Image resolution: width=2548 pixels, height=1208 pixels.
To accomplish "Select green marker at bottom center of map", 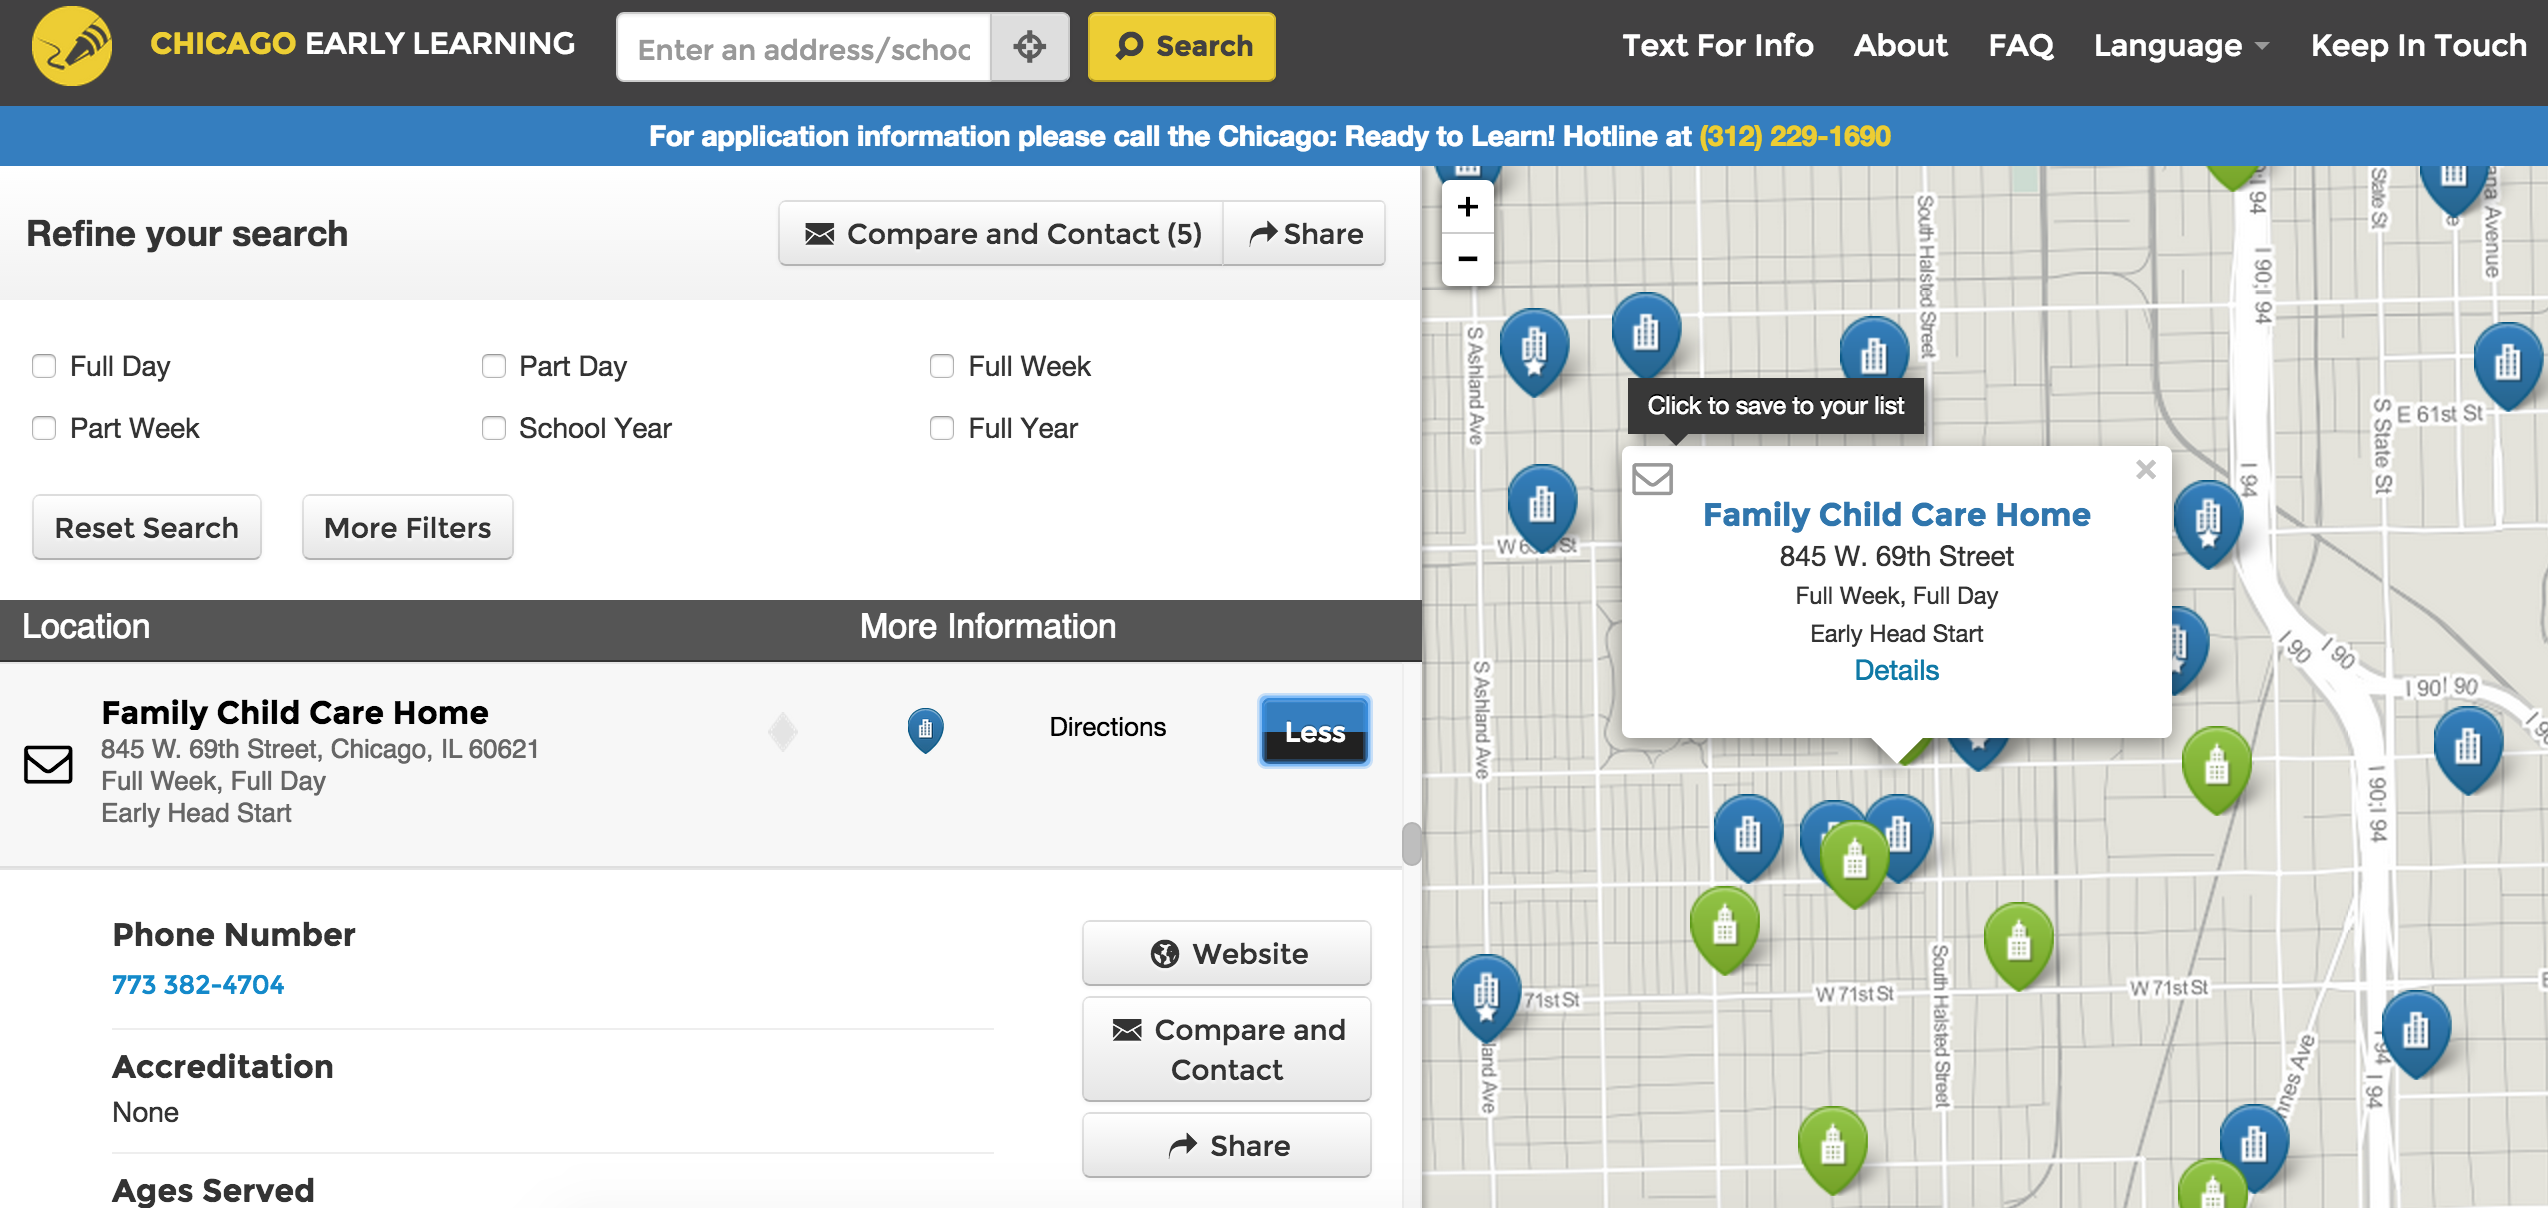I will point(1833,1148).
